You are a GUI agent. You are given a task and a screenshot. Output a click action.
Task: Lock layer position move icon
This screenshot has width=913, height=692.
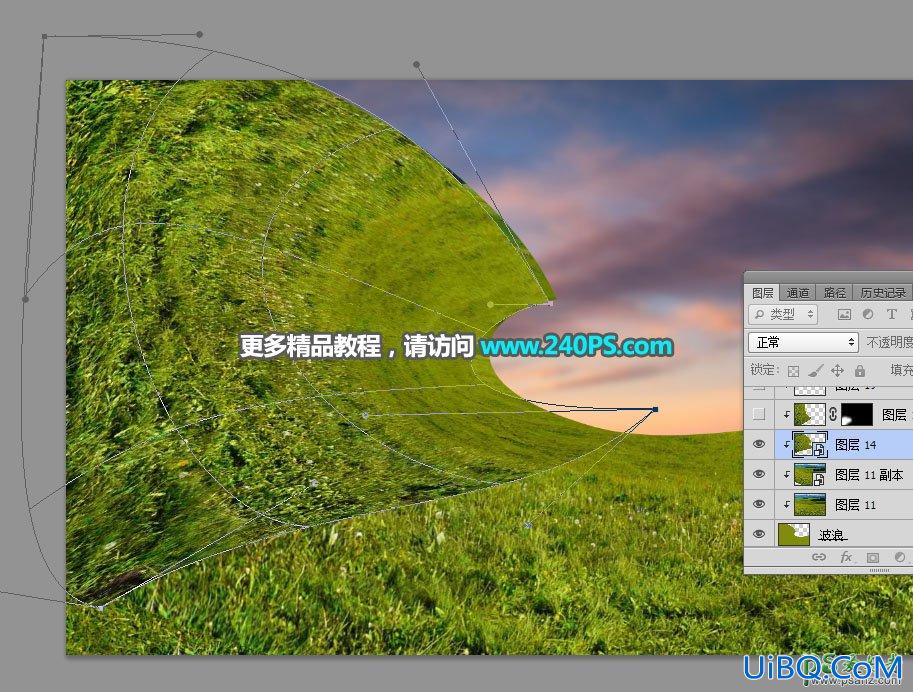(837, 370)
